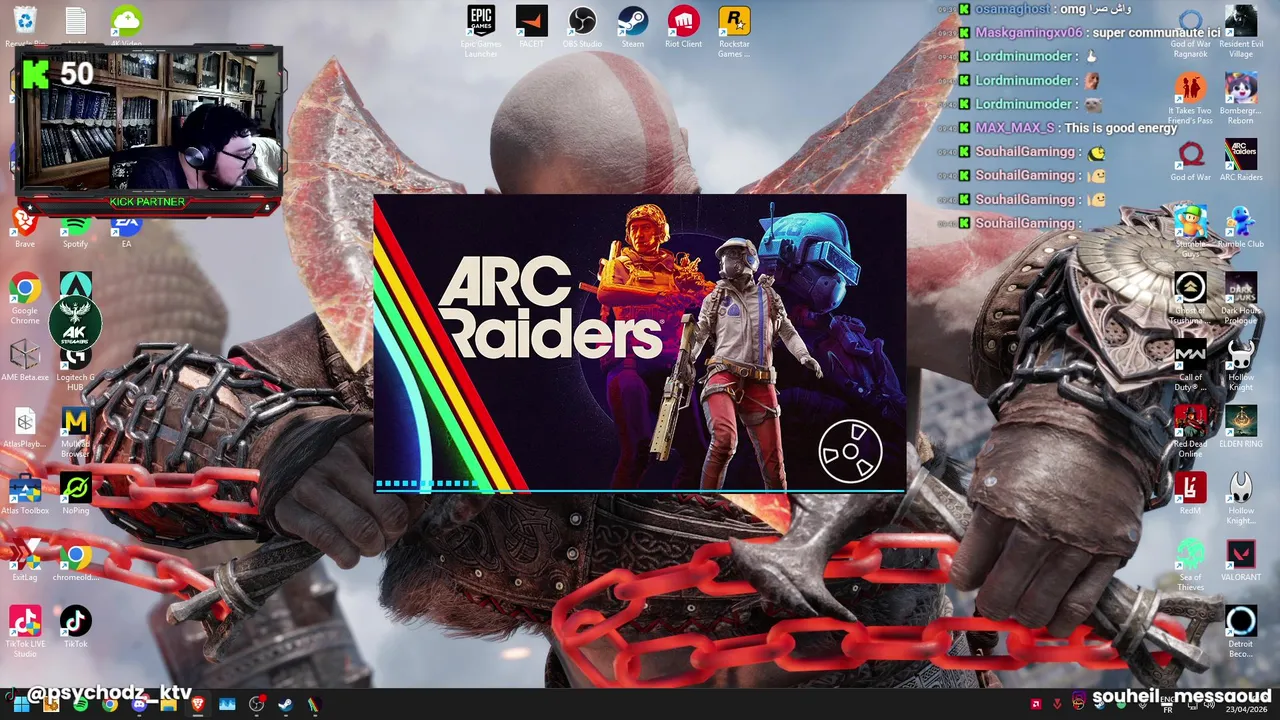Open the ExitLag desktop shortcut
Screen dimensions: 1280x720
click(25, 560)
